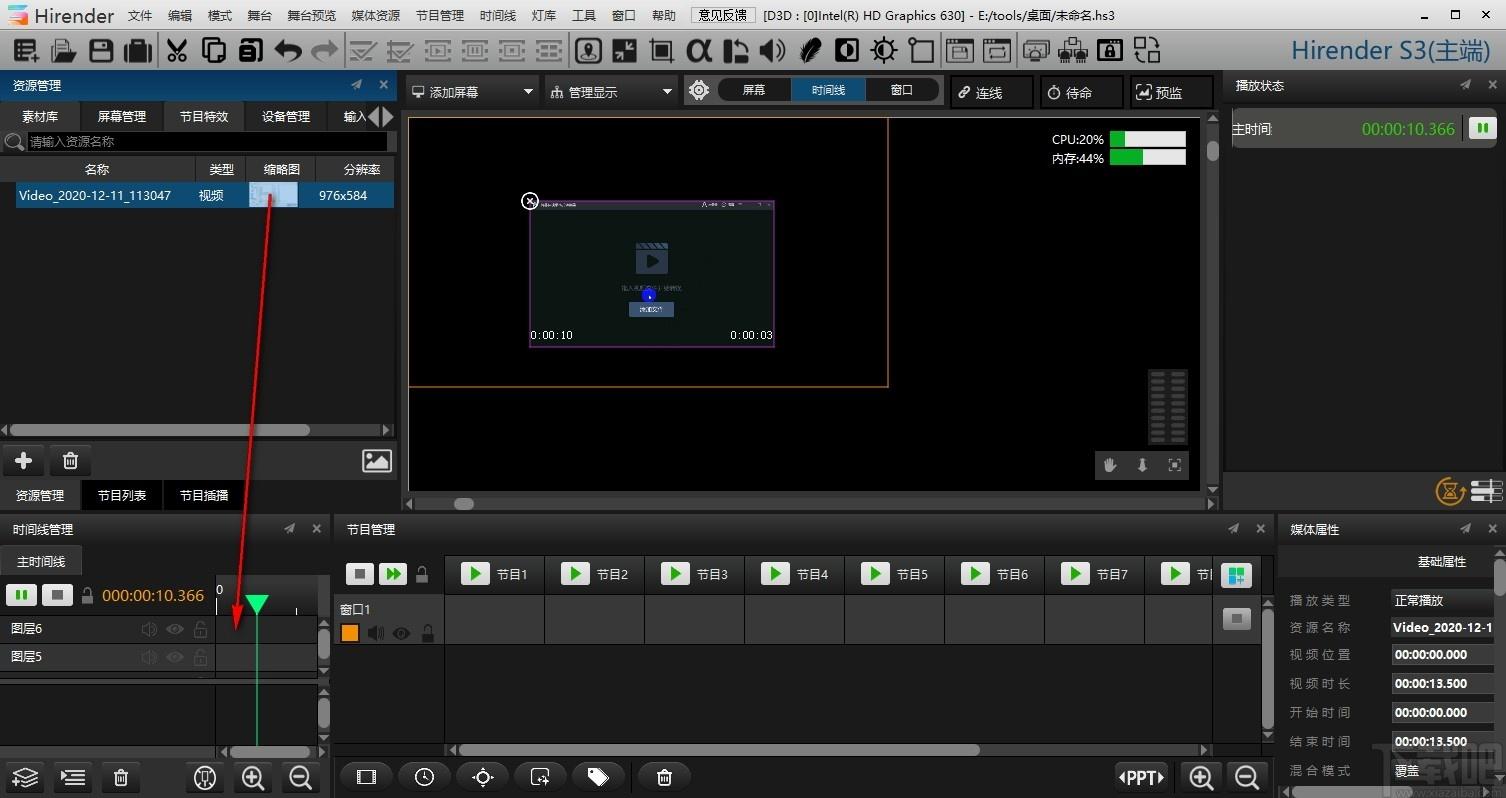Click the map location pin toolbar icon

click(589, 50)
